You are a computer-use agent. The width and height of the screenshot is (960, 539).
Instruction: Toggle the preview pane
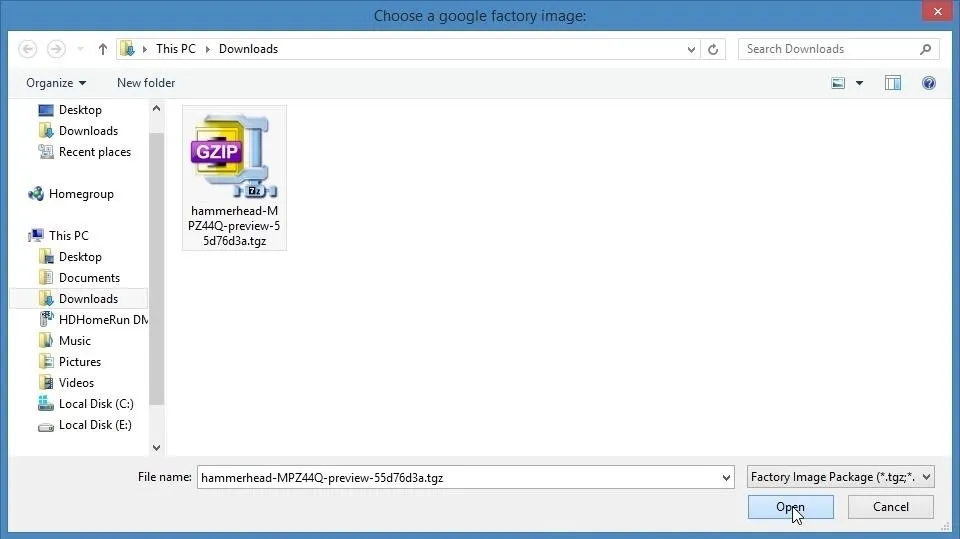pos(893,83)
